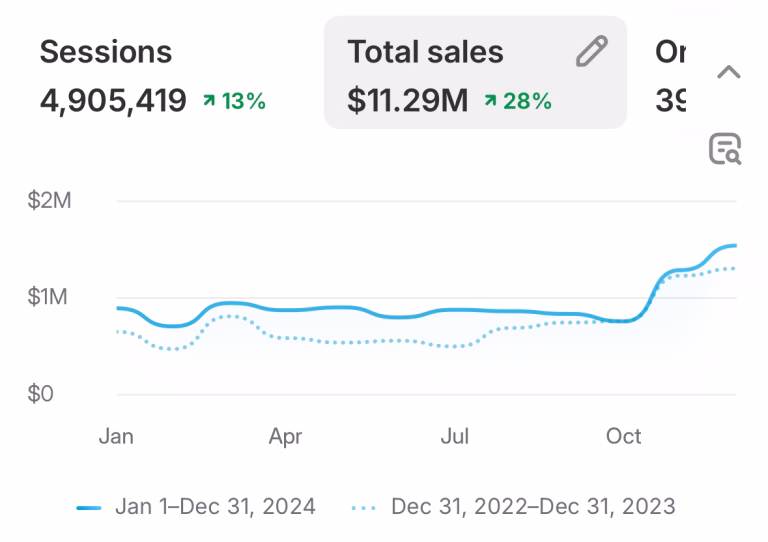
Task: Click the 4,905,419 sessions value
Action: click(x=113, y=101)
